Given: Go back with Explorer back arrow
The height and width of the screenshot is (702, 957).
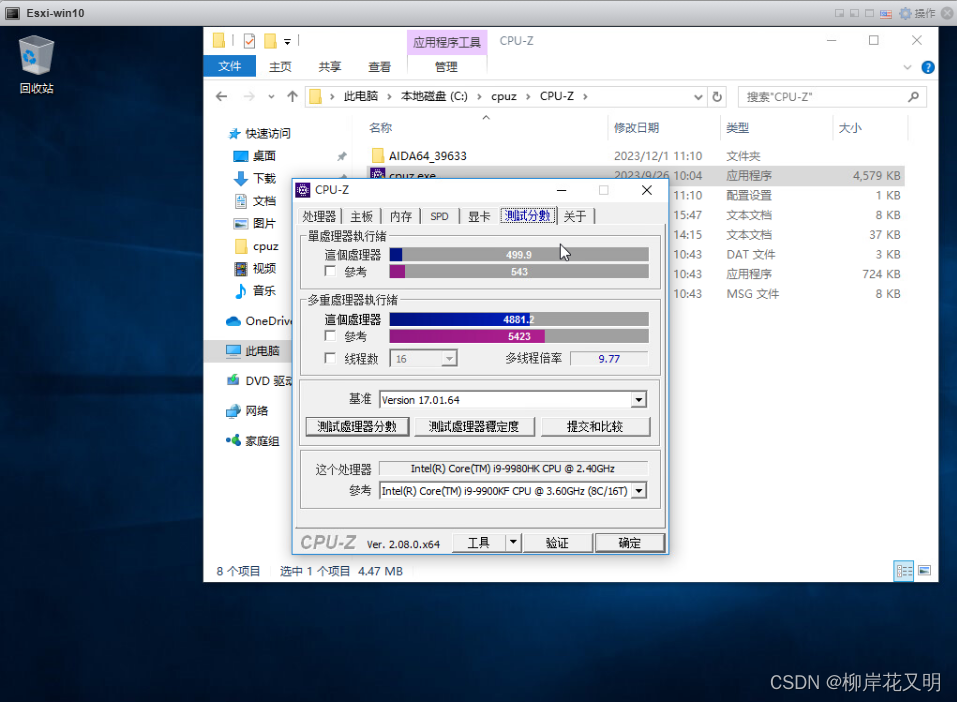Looking at the screenshot, I should 222,96.
